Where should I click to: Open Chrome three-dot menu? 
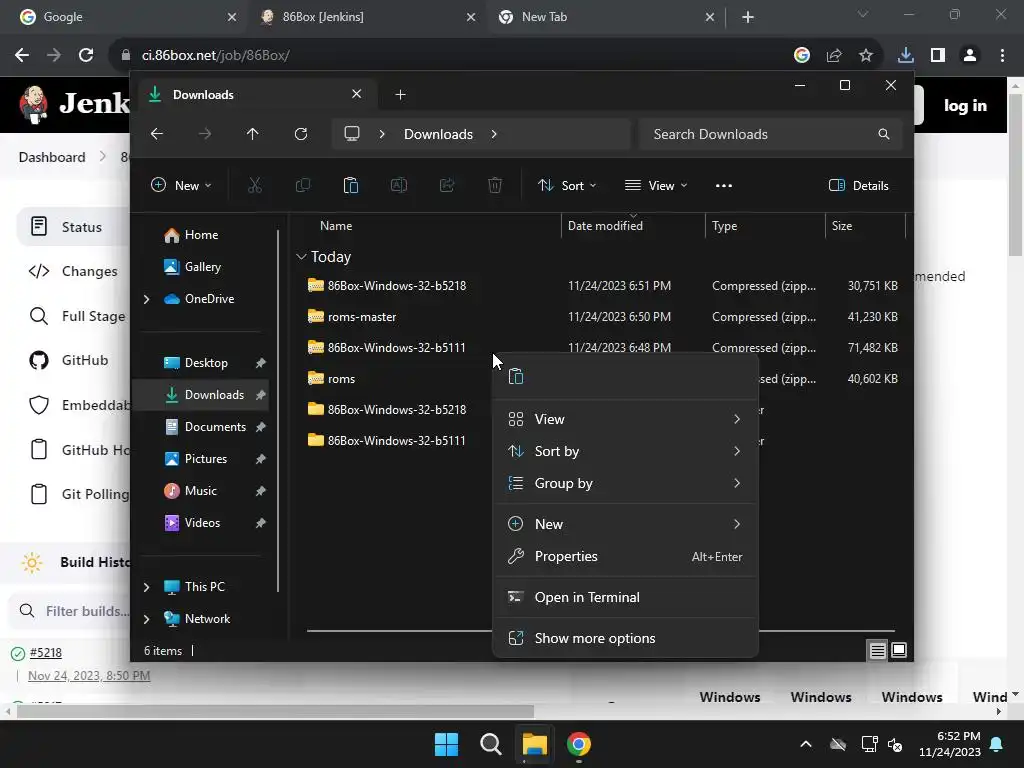(x=1002, y=56)
